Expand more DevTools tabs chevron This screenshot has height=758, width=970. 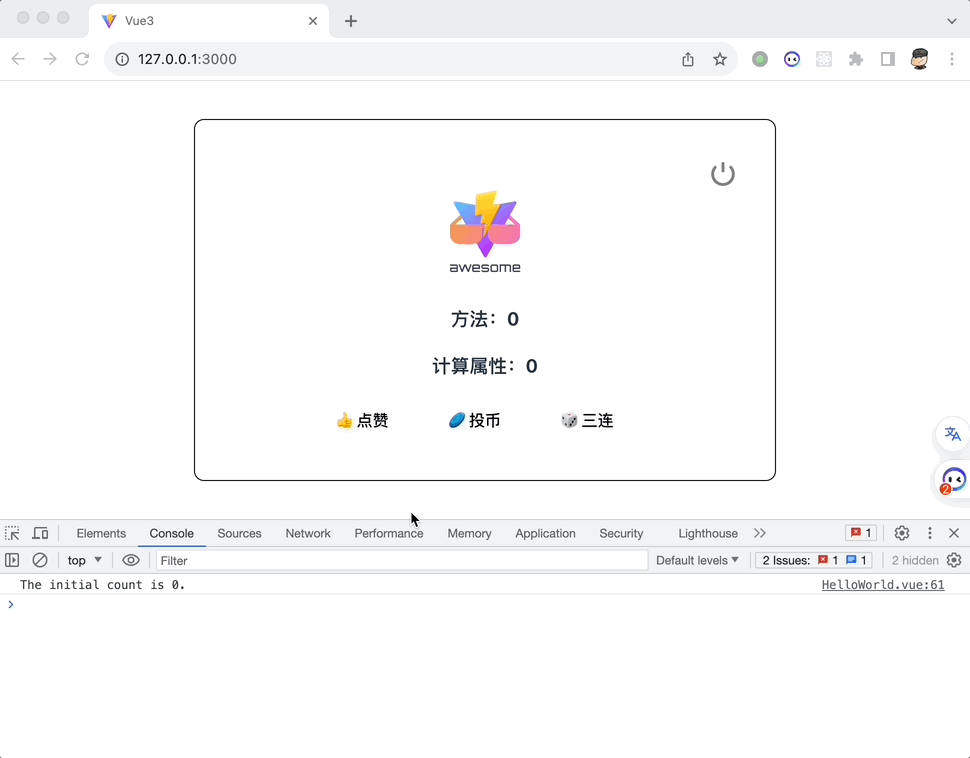(x=760, y=533)
